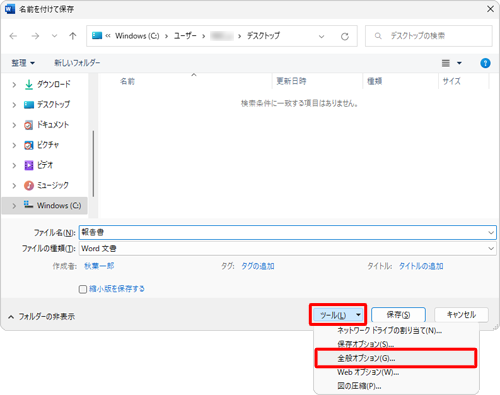Click タイトルの追加 to add a title
This screenshot has height=395, width=500.
pos(421,266)
